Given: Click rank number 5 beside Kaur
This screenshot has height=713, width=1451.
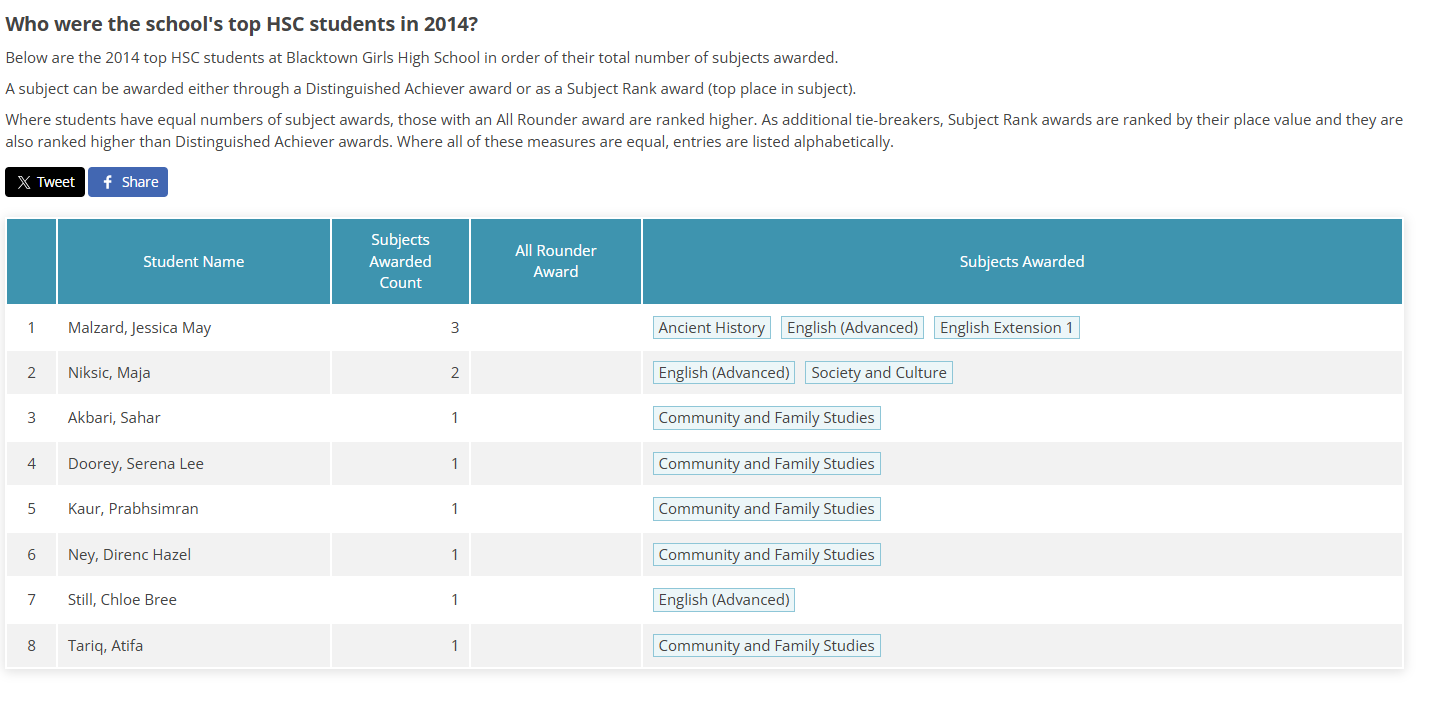Looking at the screenshot, I should point(31,509).
